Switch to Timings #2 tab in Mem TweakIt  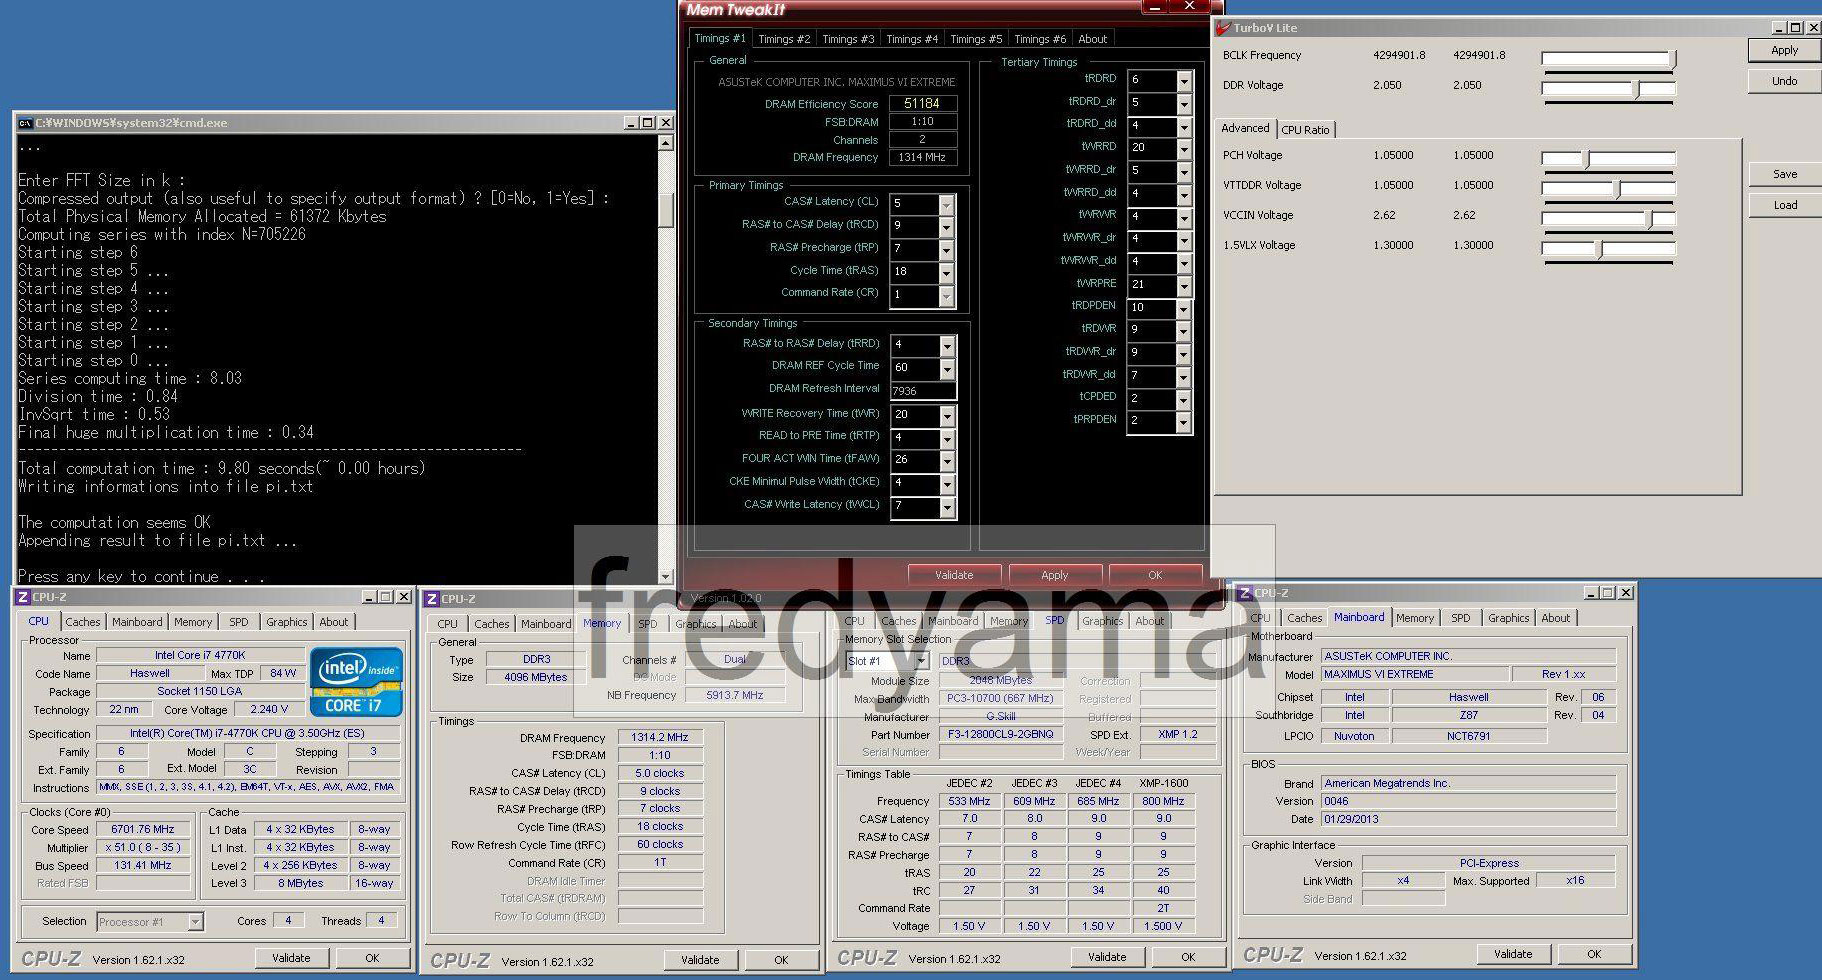tap(784, 39)
